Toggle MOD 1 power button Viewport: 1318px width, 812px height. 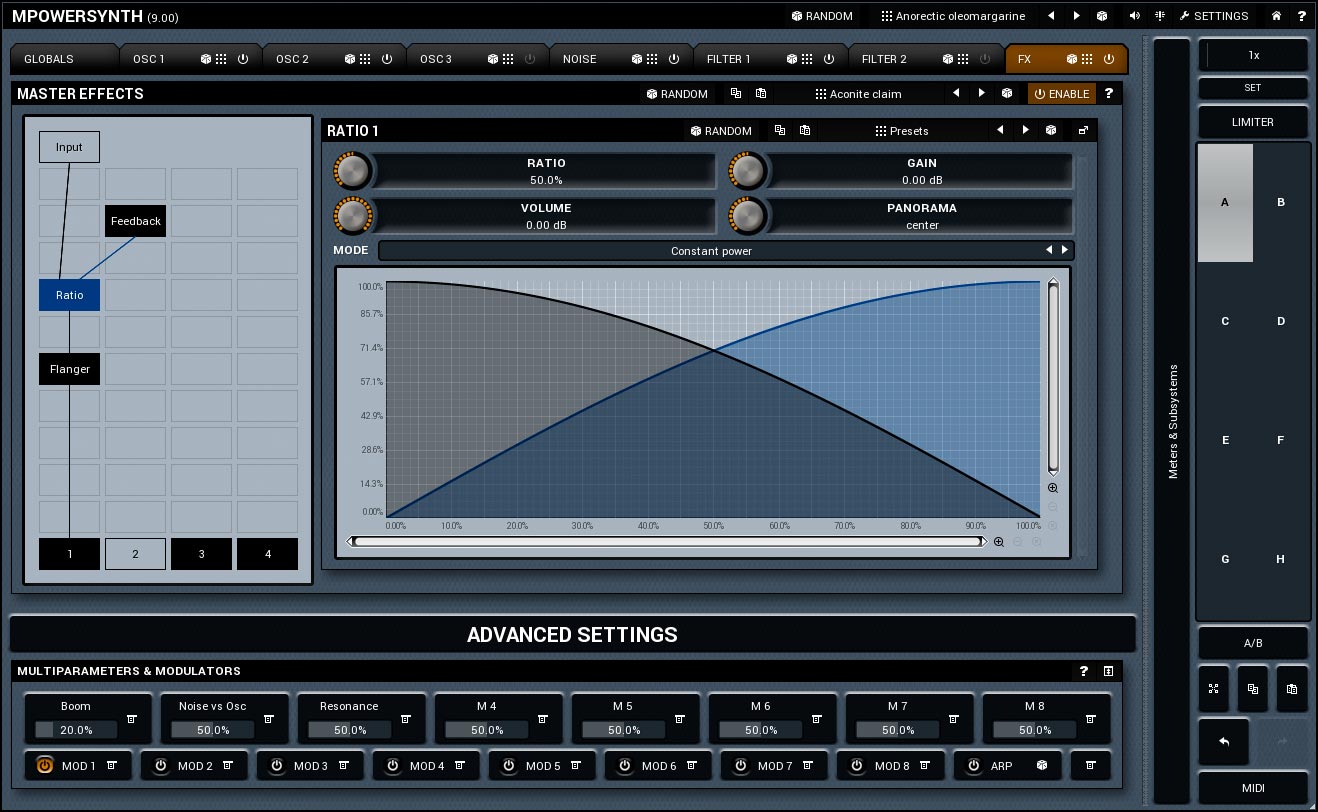[44, 766]
